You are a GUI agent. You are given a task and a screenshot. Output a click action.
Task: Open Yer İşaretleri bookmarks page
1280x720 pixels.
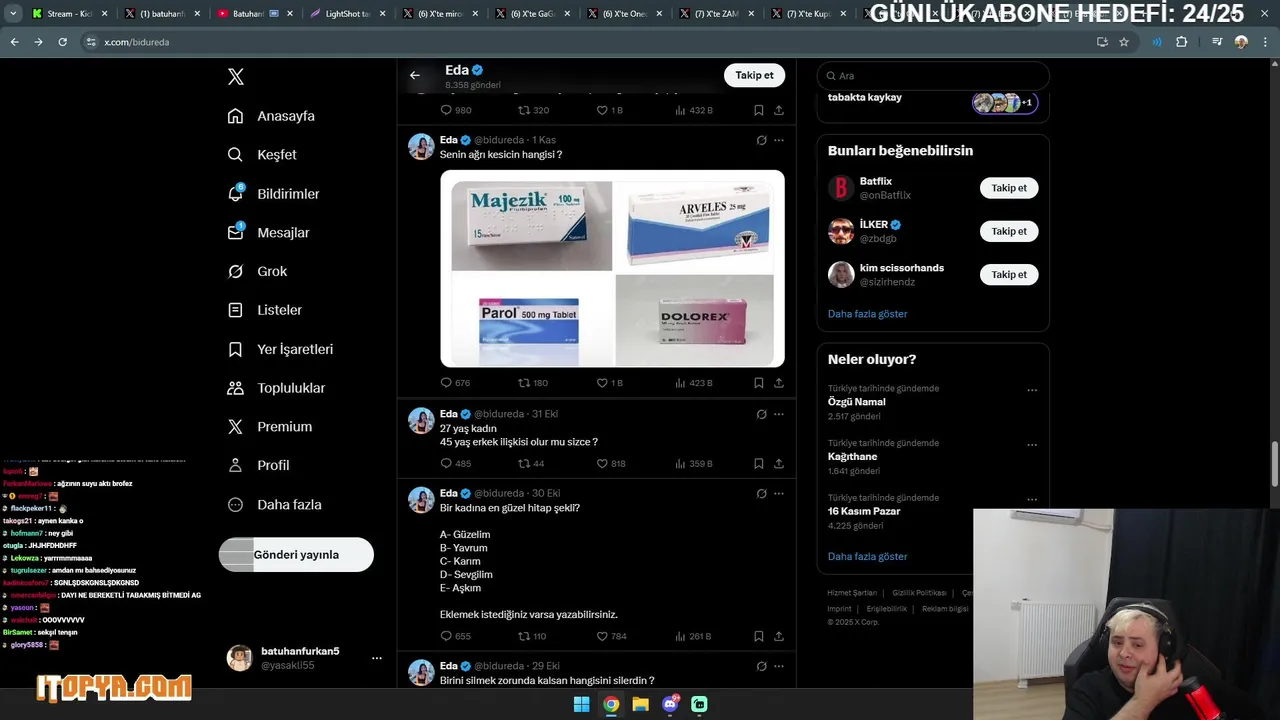280,349
